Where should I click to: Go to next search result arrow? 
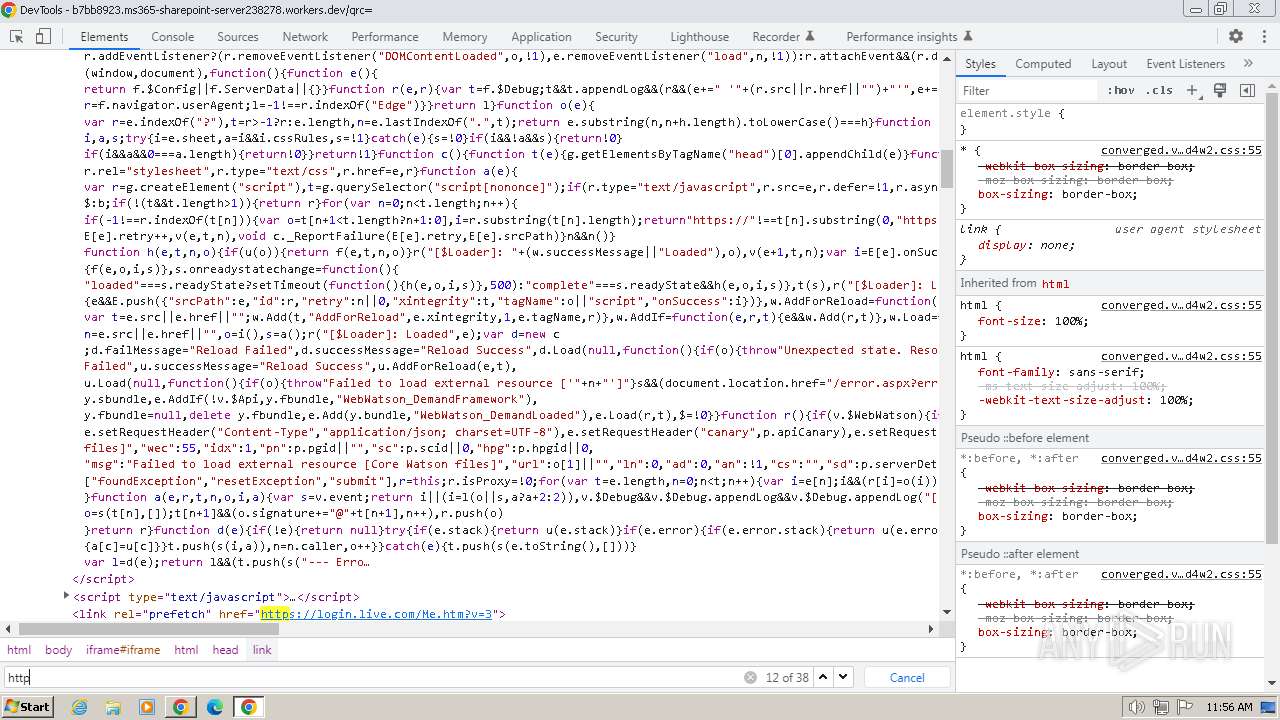pyautogui.click(x=843, y=677)
